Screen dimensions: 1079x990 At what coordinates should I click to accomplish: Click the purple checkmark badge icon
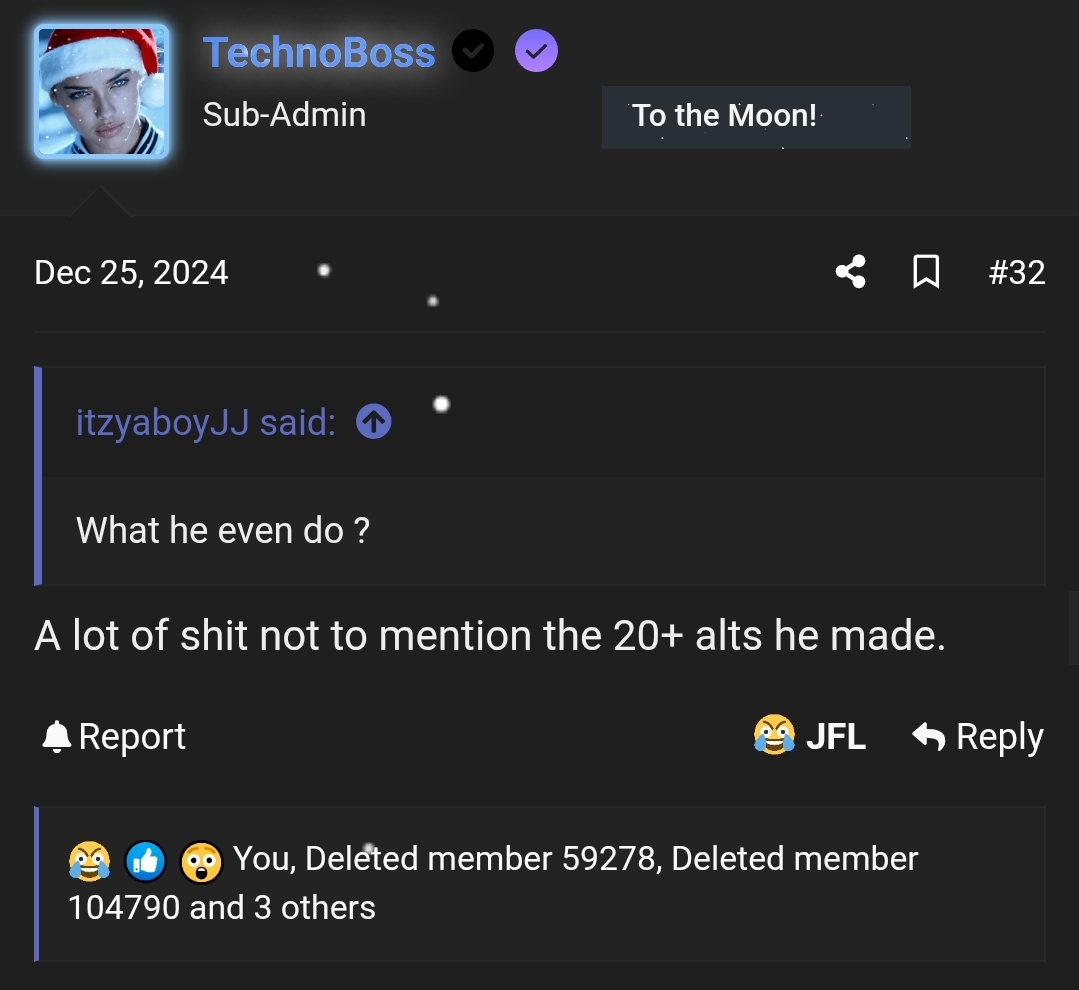click(x=536, y=52)
